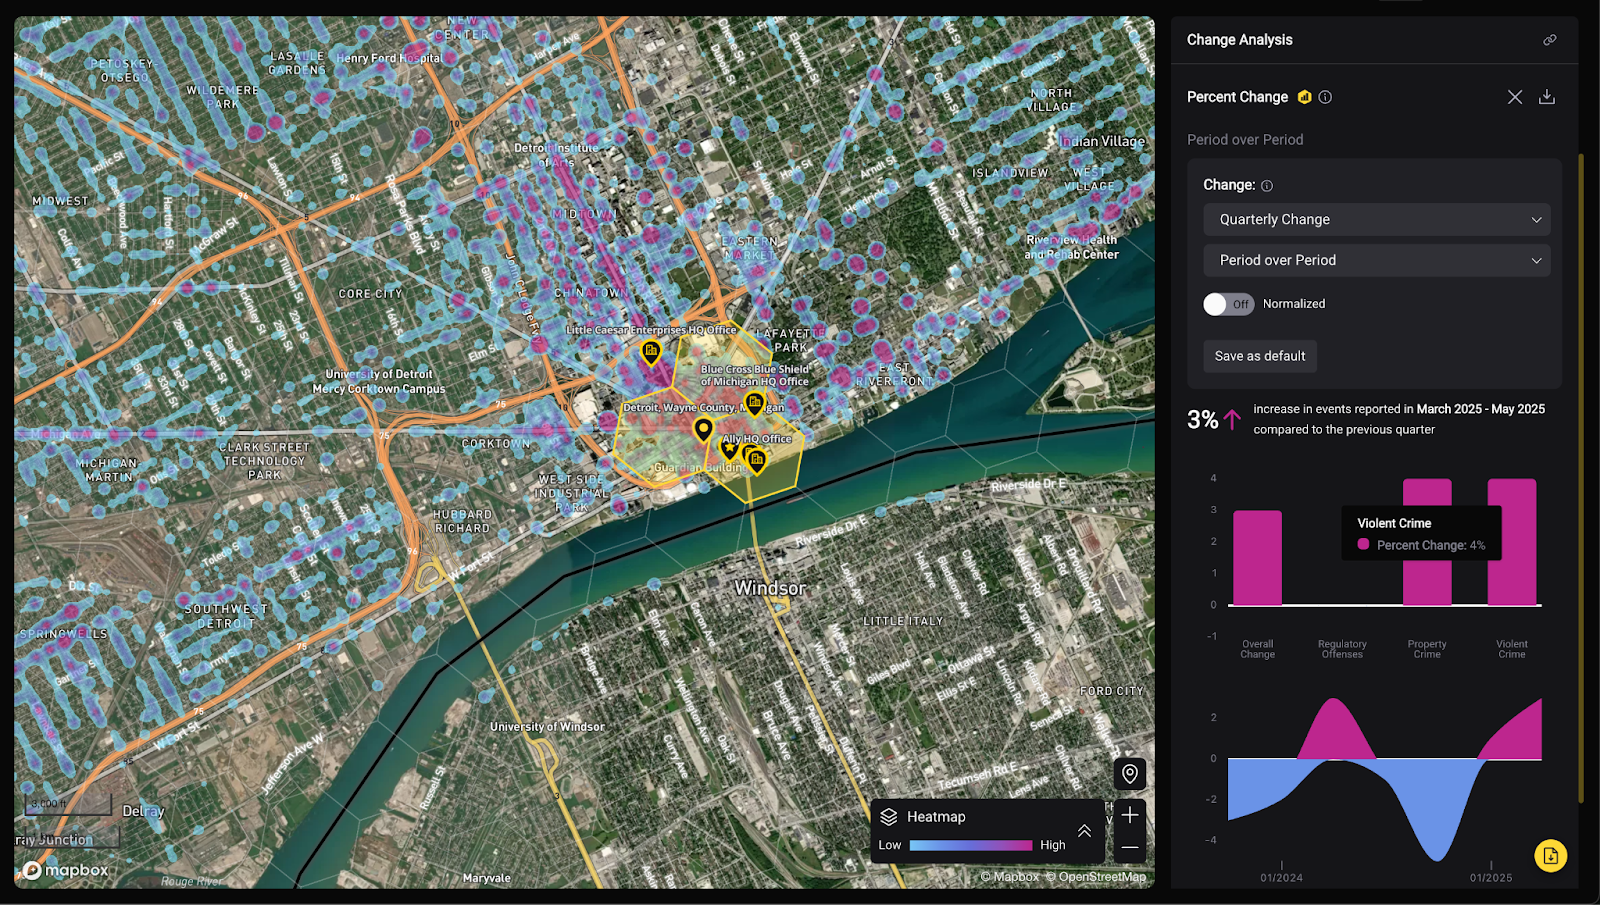The image size is (1600, 905).
Task: Click the Heatmap low-high gradient bar
Action: (x=971, y=845)
